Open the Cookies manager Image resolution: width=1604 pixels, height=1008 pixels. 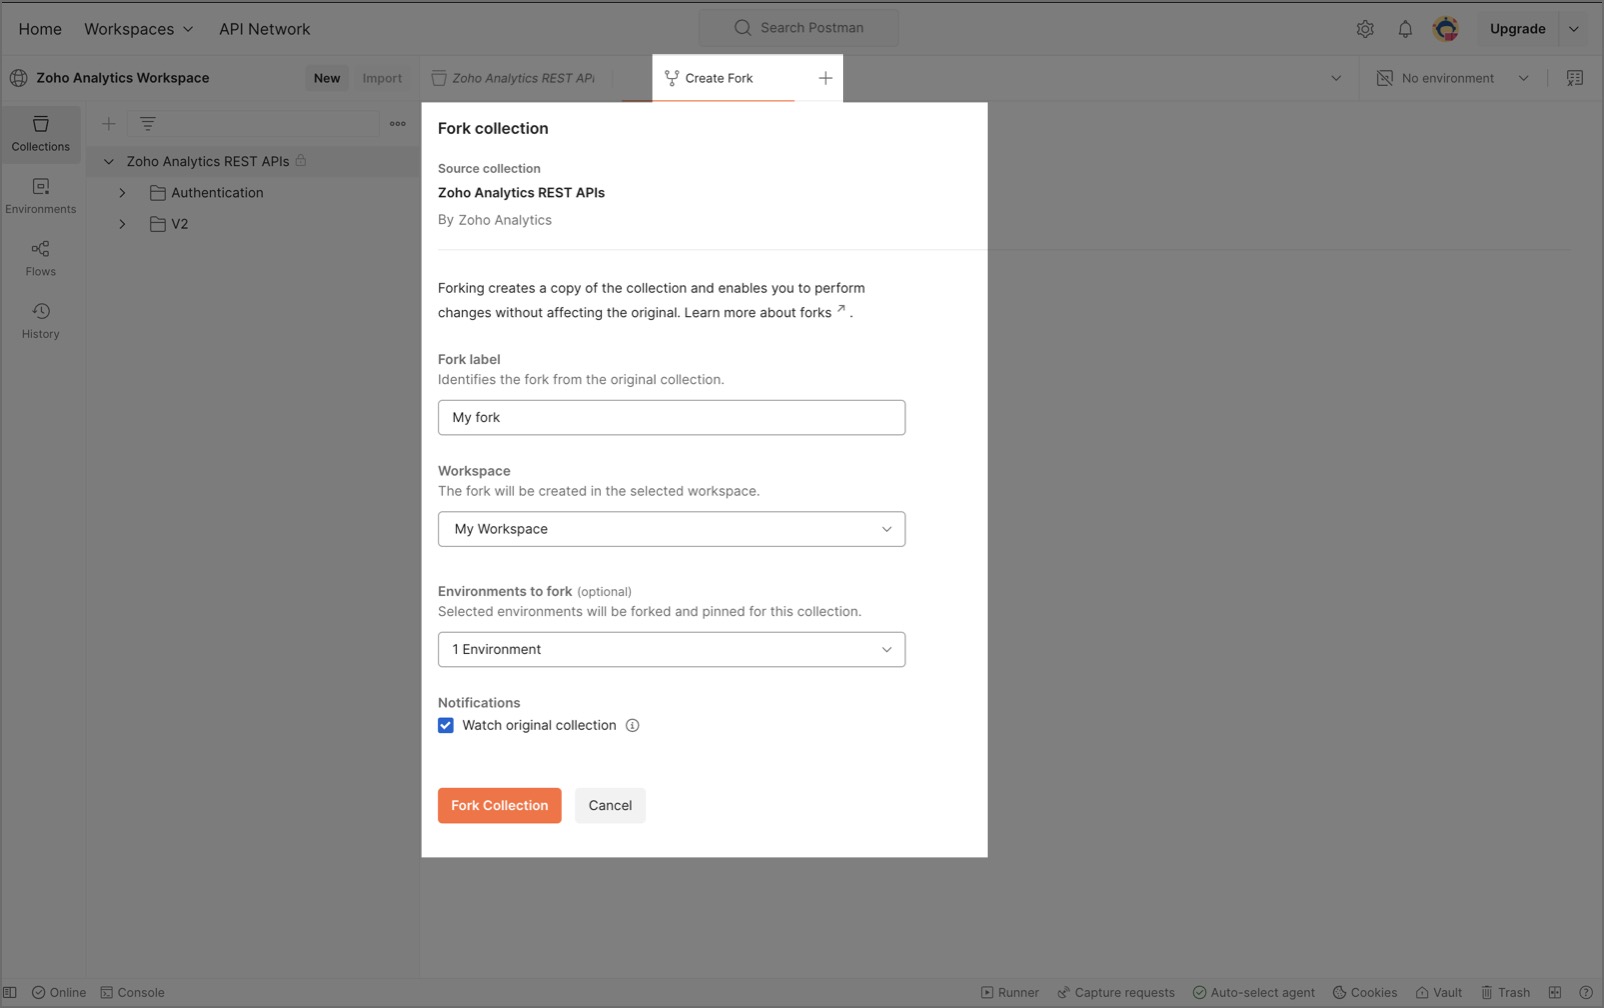pyautogui.click(x=1365, y=993)
